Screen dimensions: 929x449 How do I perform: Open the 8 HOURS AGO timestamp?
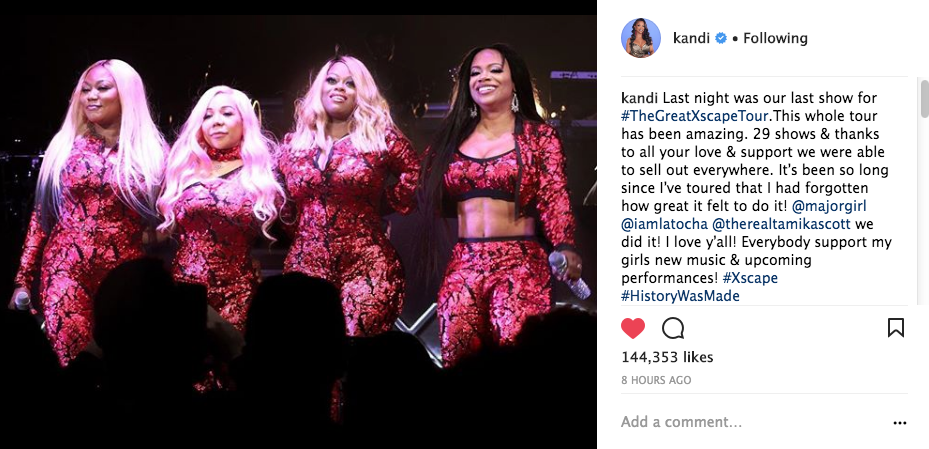[x=656, y=380]
